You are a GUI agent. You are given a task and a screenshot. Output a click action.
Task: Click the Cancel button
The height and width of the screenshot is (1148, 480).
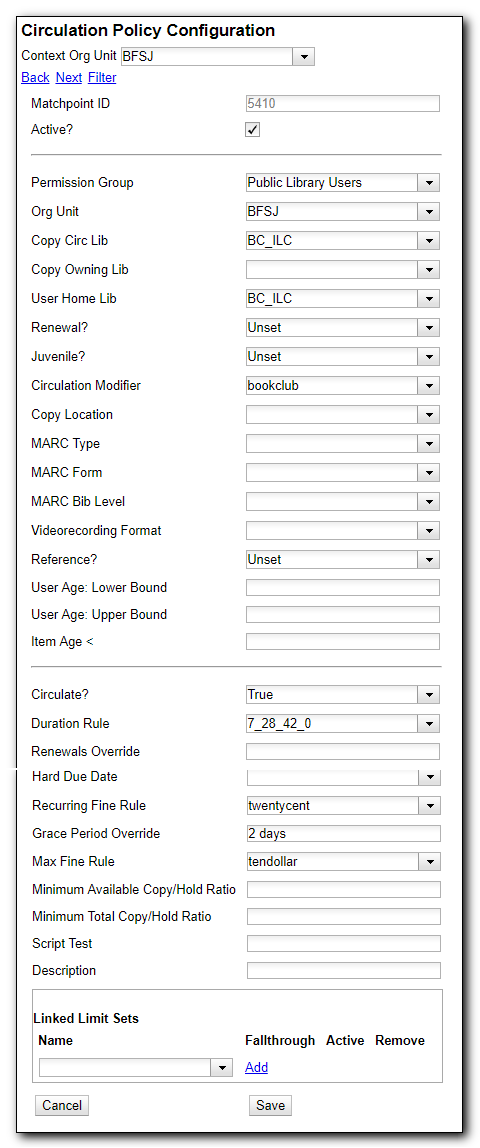61,1106
